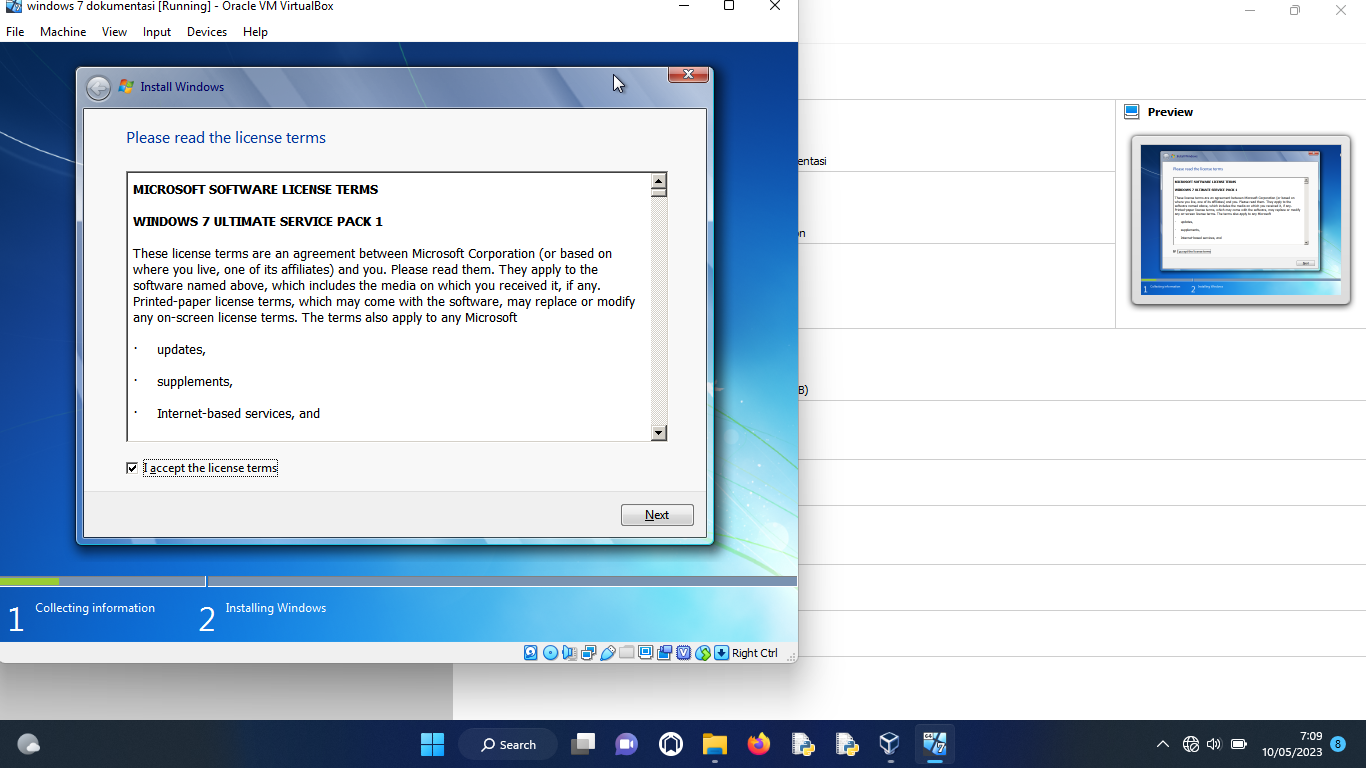Viewport: 1366px width, 768px height.
Task: Click the Preview monitor icon in Manager
Action: pyautogui.click(x=1132, y=112)
